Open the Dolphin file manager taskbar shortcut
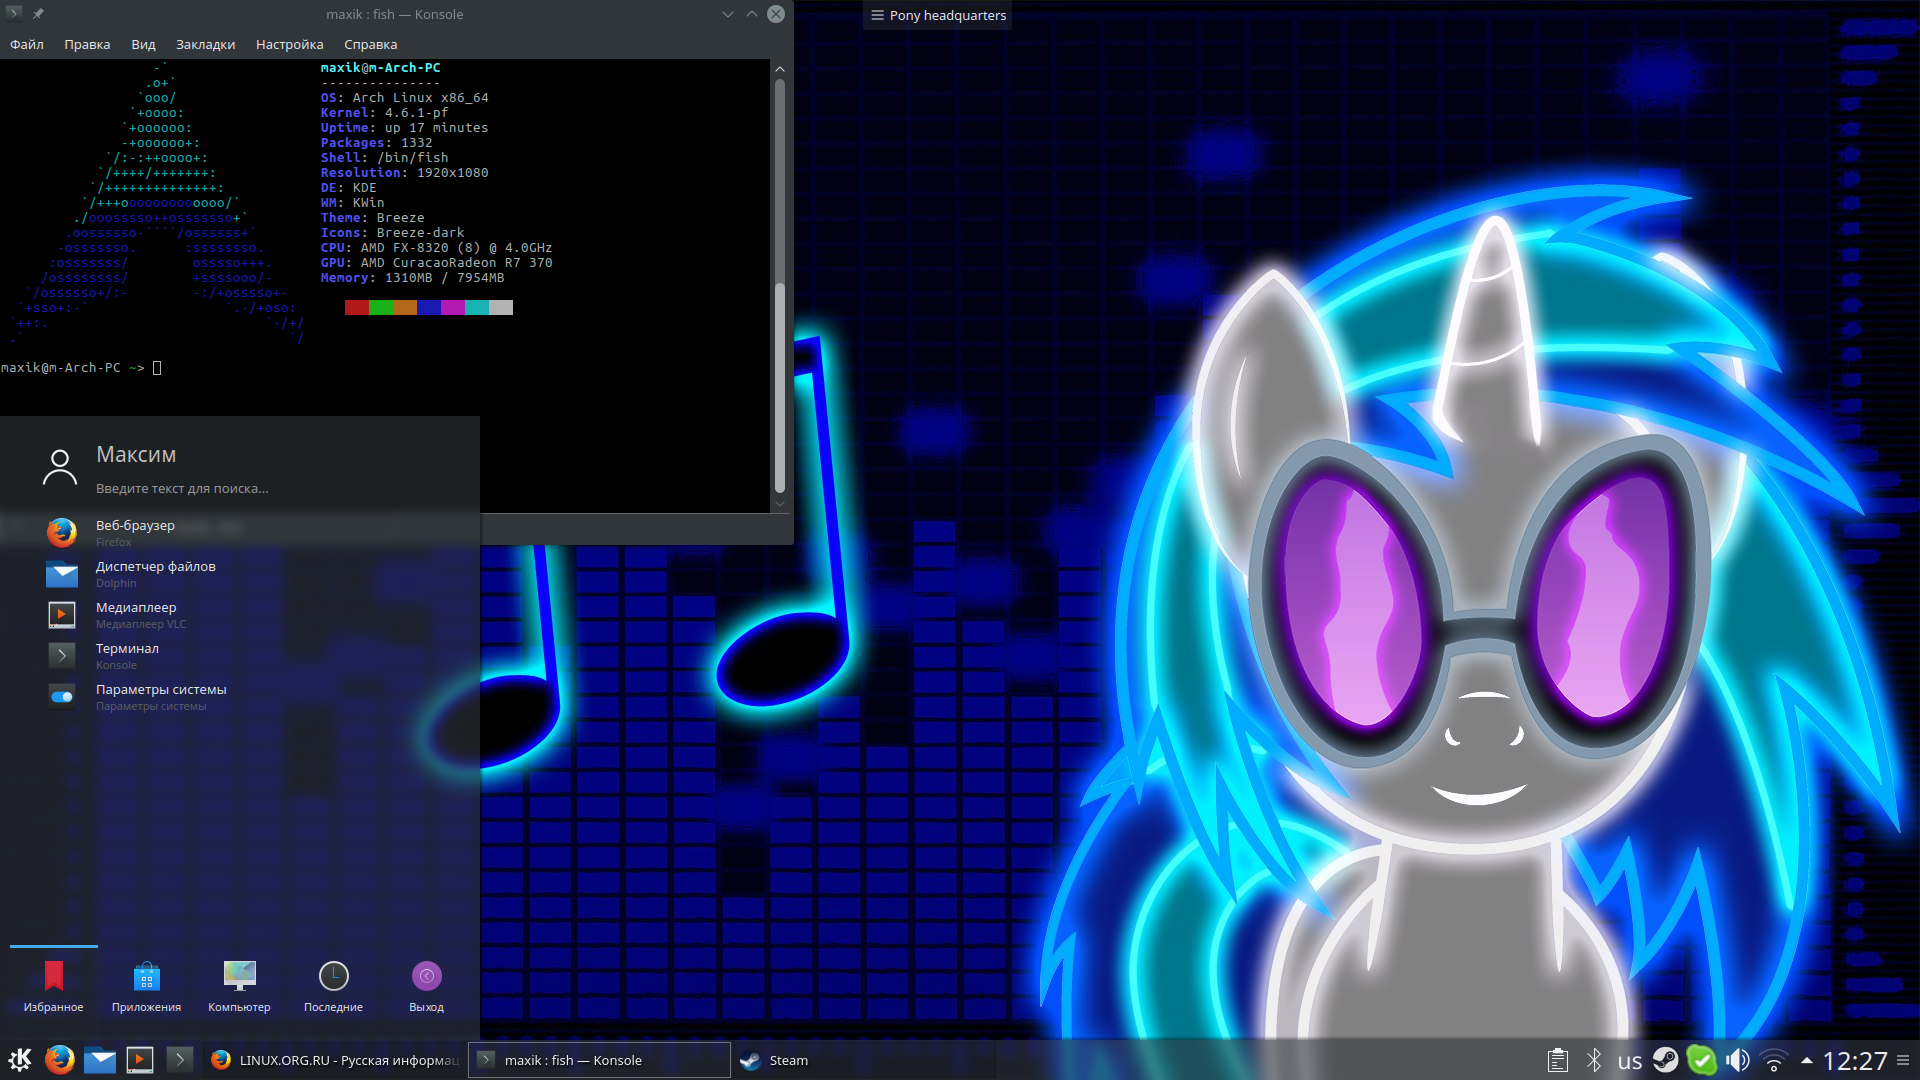Image resolution: width=1920 pixels, height=1080 pixels. click(100, 1059)
